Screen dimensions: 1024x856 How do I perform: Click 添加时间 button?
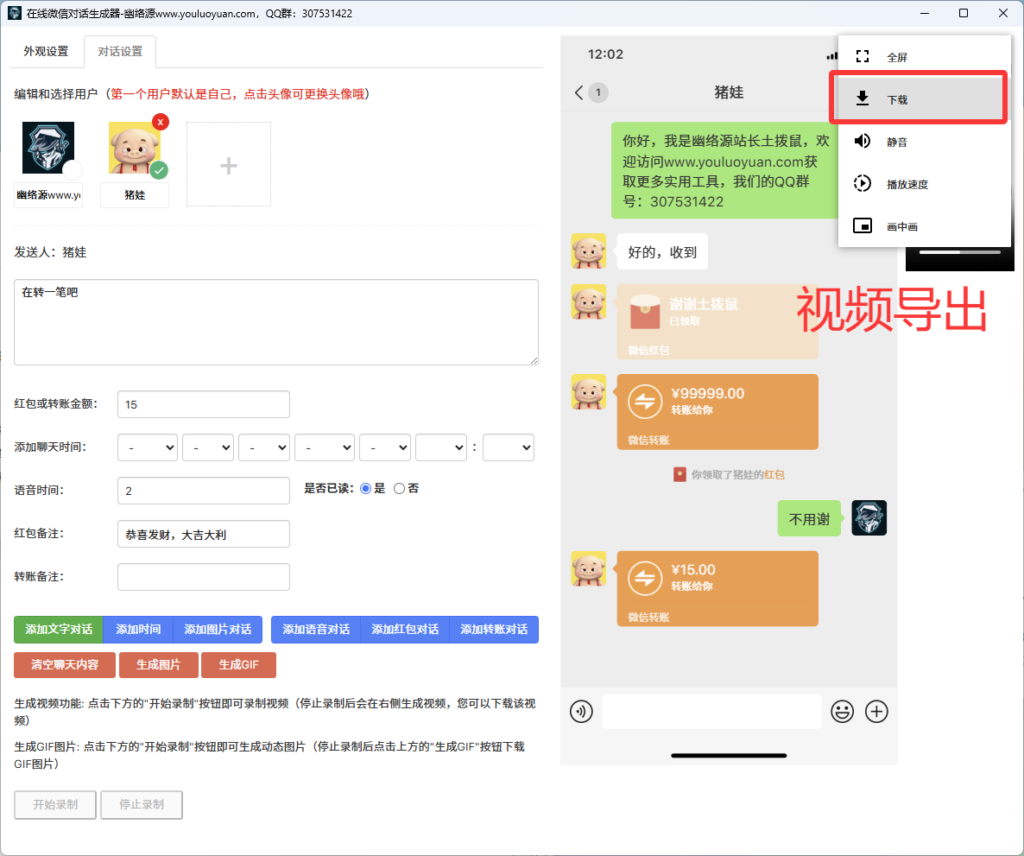[x=138, y=629]
